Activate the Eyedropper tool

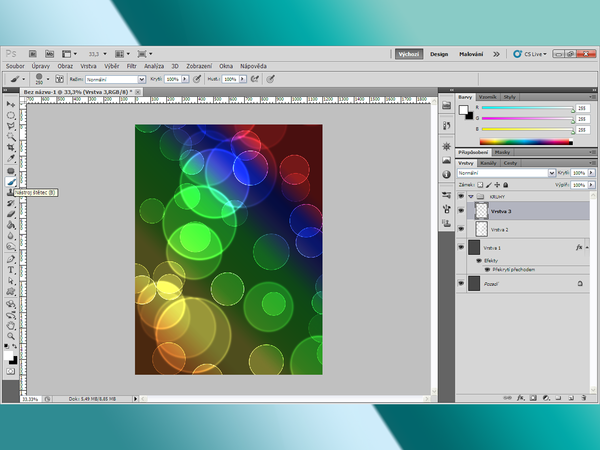11,159
